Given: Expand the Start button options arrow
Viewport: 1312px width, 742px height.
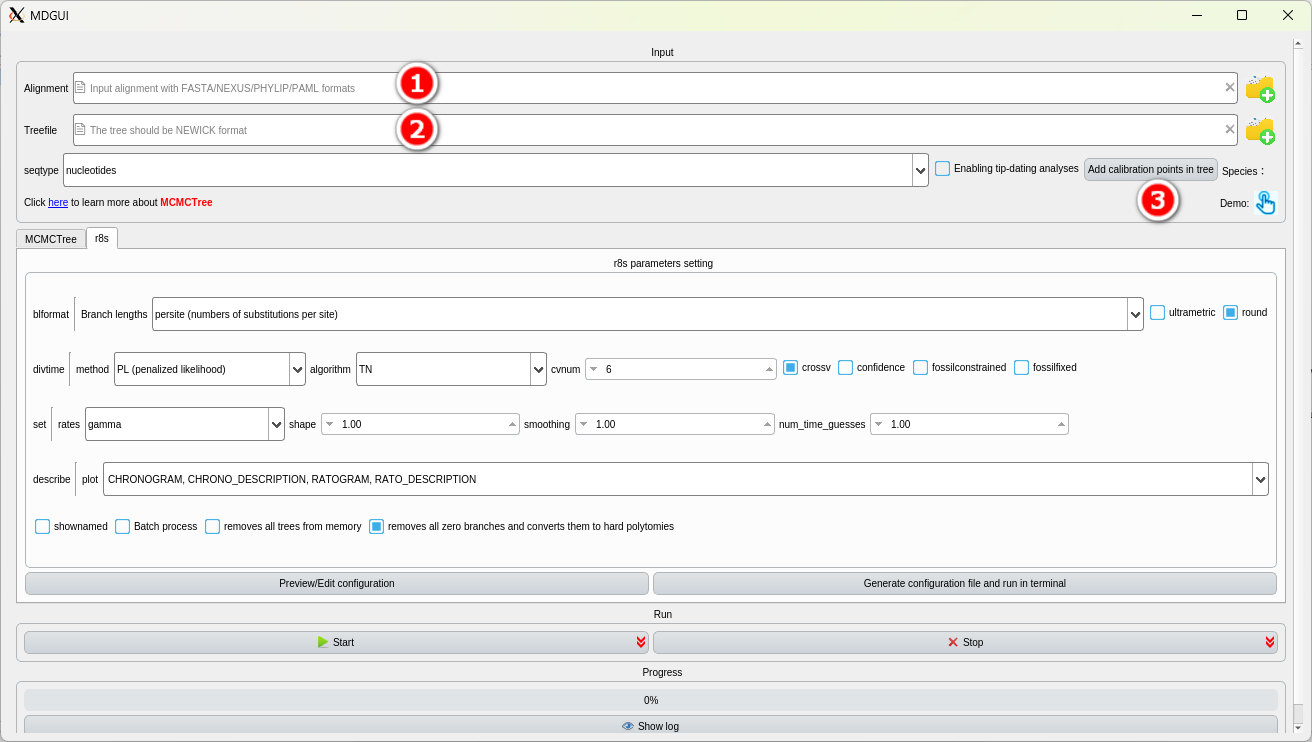Looking at the screenshot, I should pyautogui.click(x=640, y=642).
